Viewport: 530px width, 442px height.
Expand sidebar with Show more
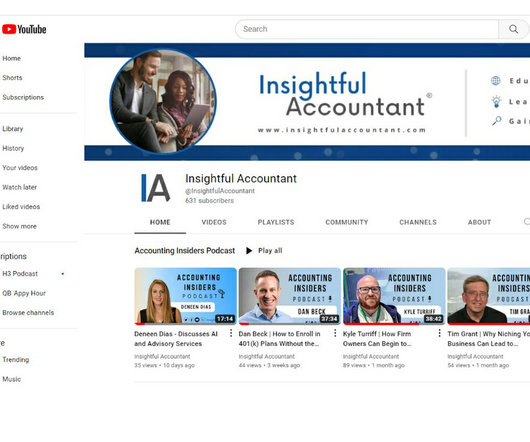point(20,226)
